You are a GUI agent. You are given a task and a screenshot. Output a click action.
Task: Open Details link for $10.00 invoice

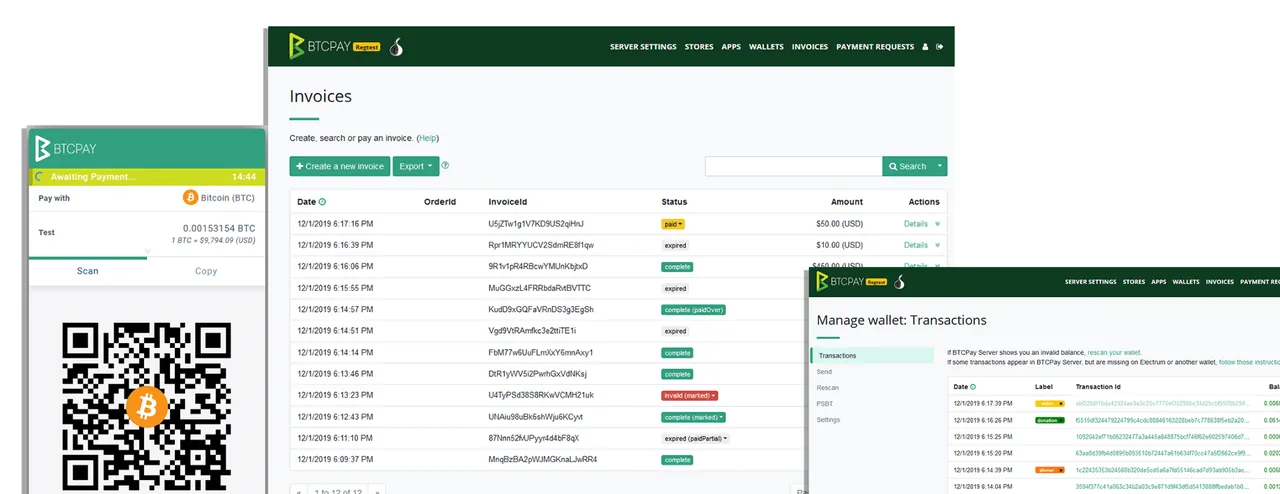916,245
